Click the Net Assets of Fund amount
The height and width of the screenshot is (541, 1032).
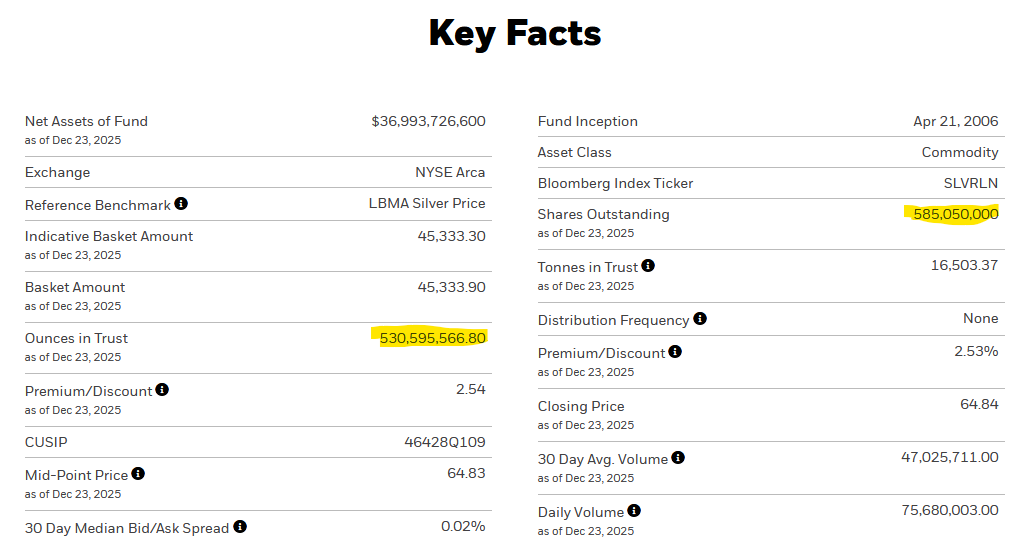pos(428,121)
